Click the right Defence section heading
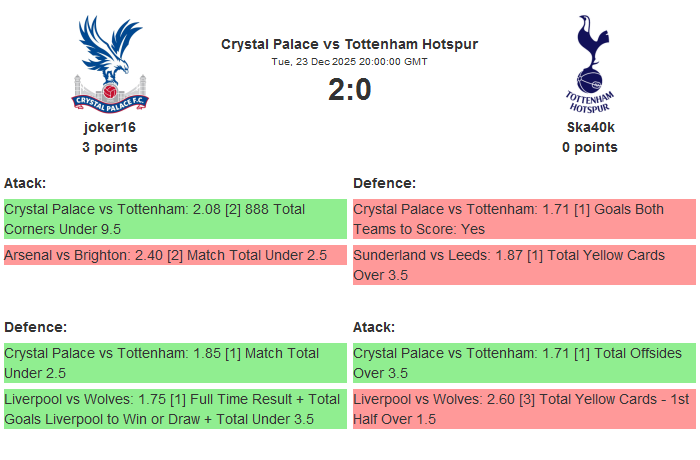700x460 pixels. click(x=385, y=183)
